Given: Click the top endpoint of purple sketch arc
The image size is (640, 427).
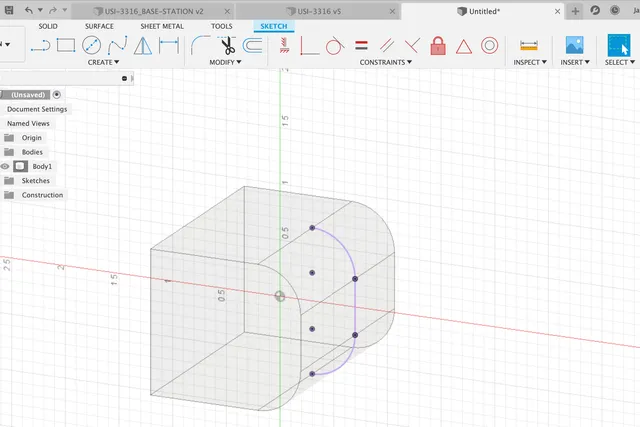Looking at the screenshot, I should (x=312, y=228).
